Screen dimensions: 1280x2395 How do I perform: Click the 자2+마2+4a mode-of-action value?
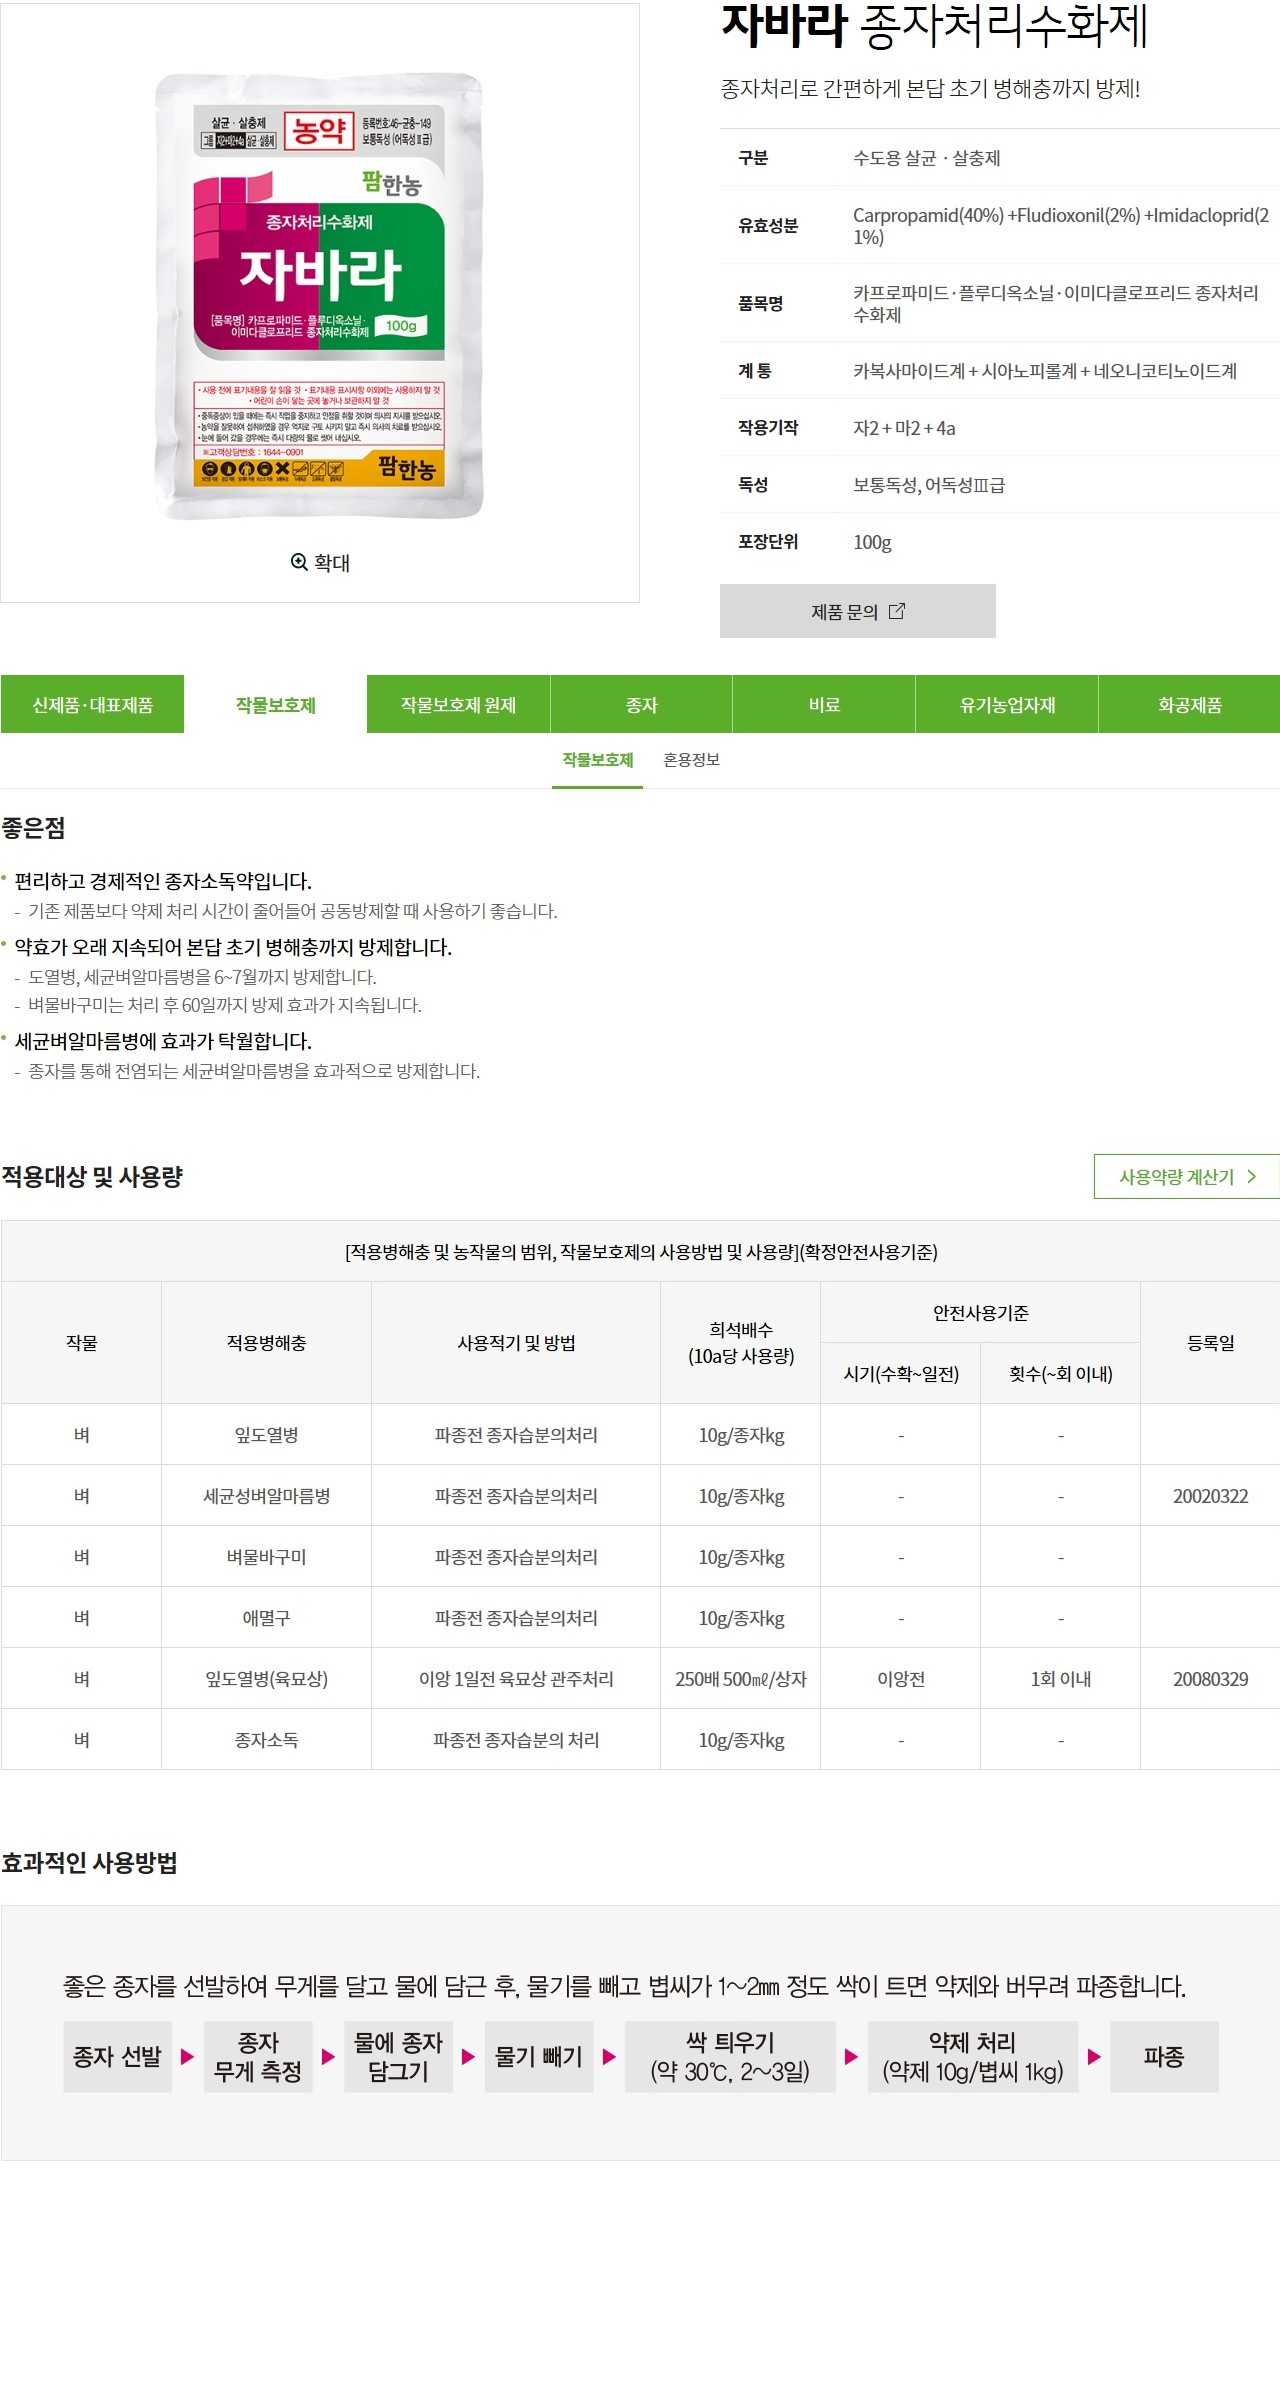click(x=904, y=428)
